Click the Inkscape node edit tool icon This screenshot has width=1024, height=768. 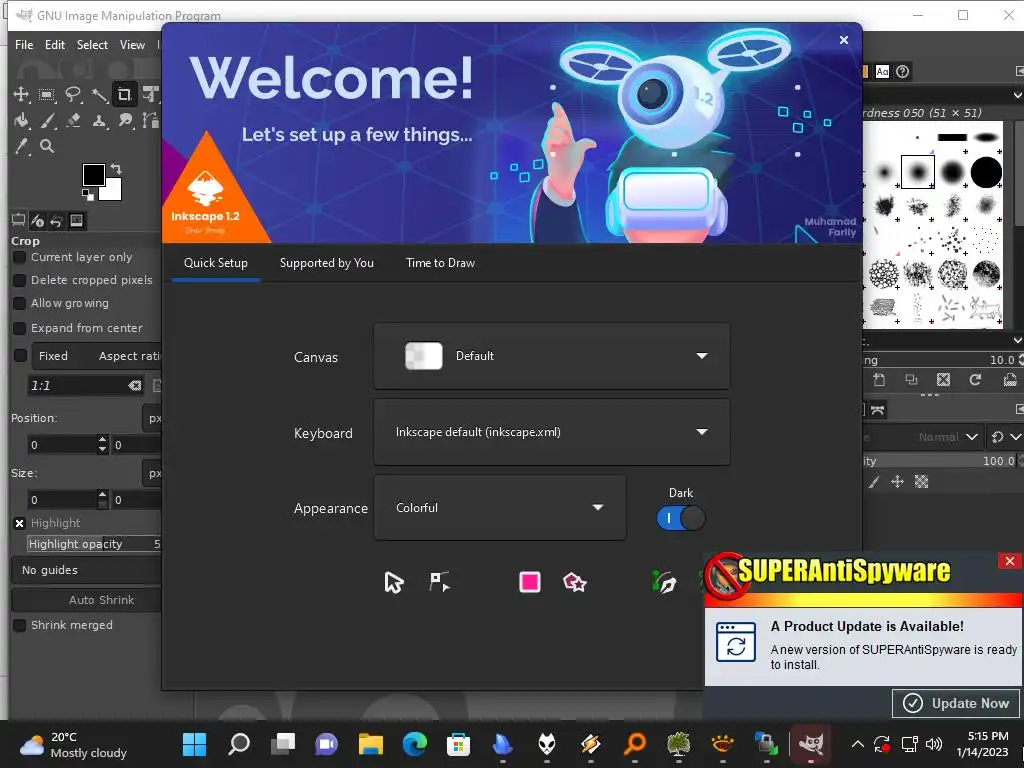point(439,581)
